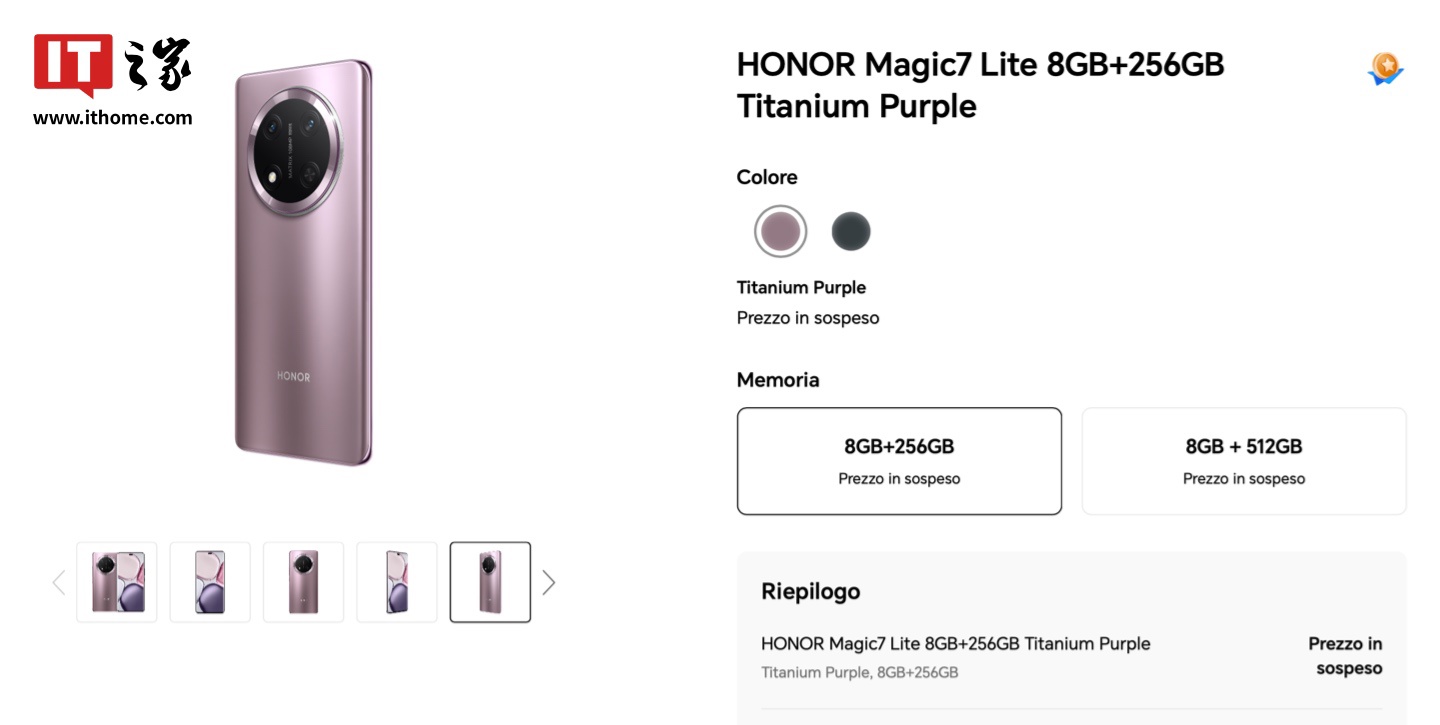Open second thumbnail with front view
The height and width of the screenshot is (725, 1440).
[210, 582]
